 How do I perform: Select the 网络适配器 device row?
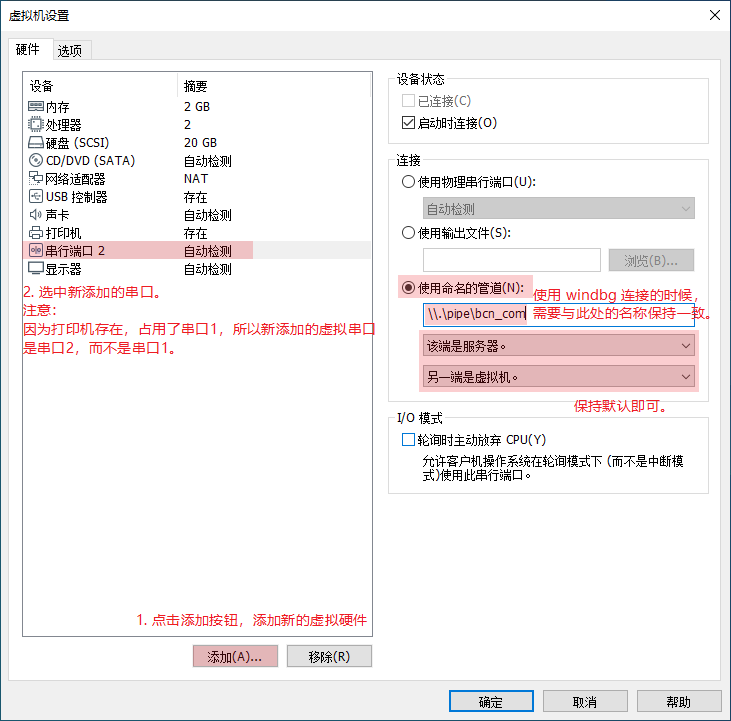[x=197, y=178]
